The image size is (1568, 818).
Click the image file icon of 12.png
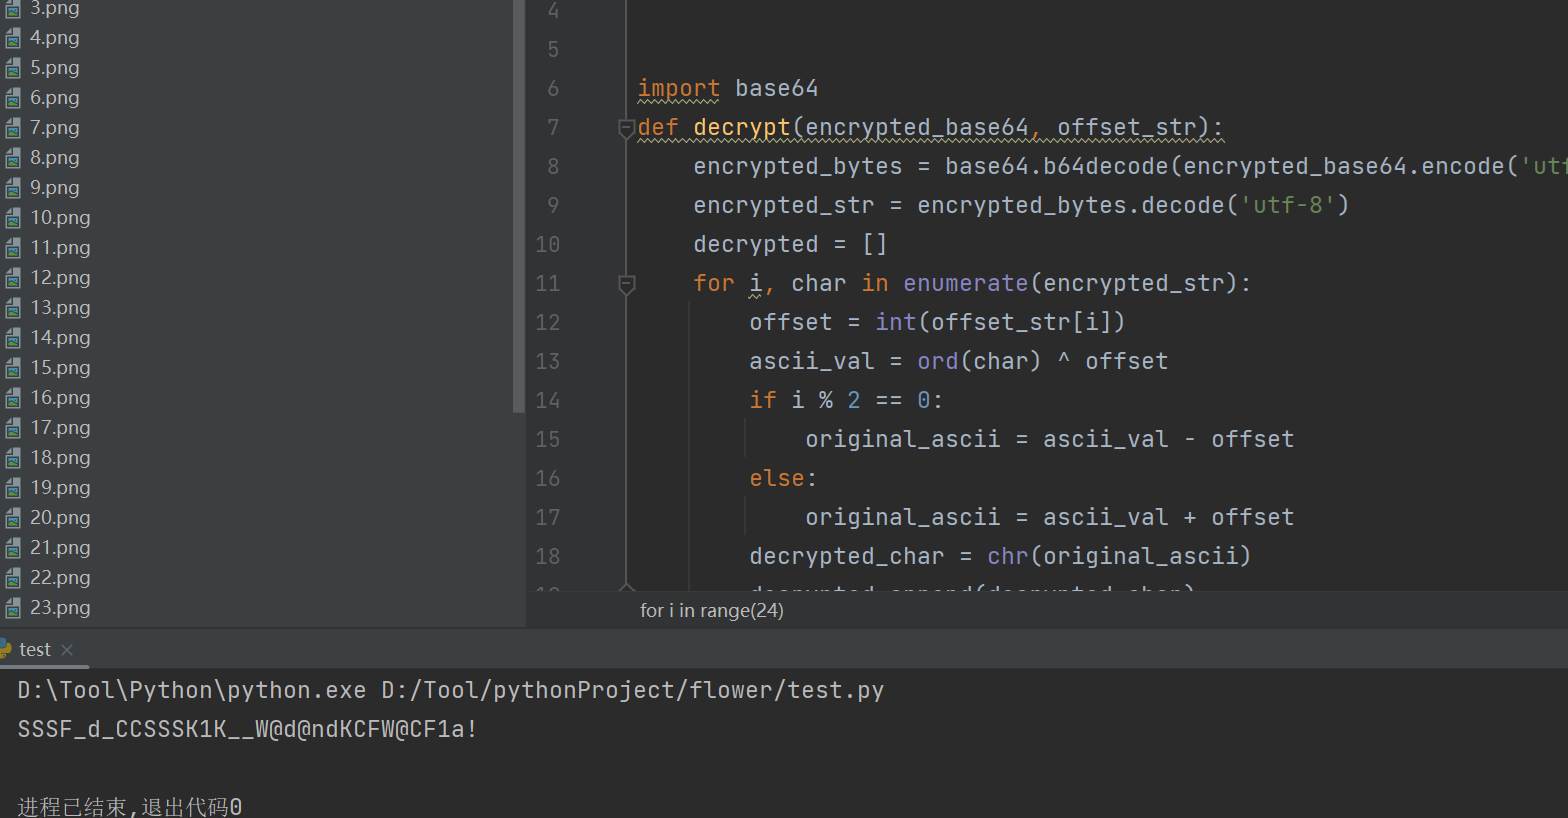pyautogui.click(x=13, y=278)
